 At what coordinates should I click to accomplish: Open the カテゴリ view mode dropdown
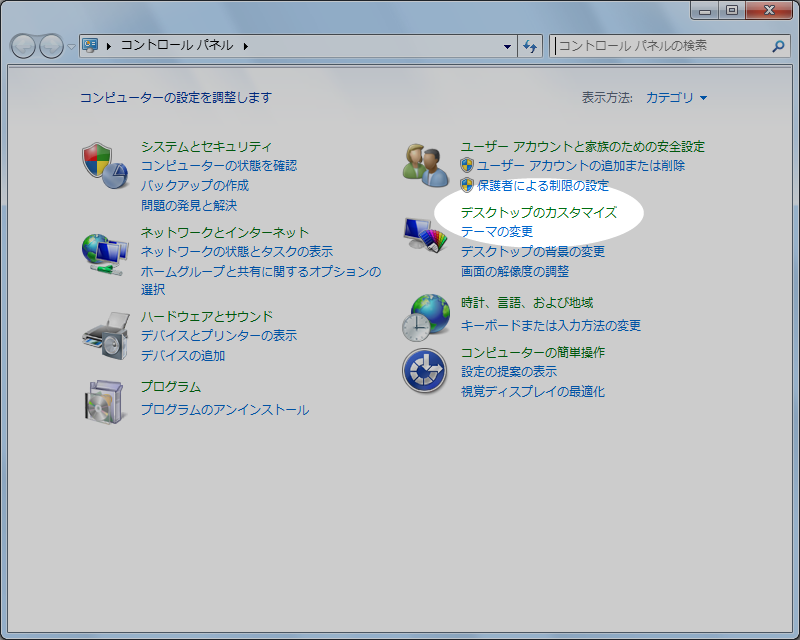[677, 98]
